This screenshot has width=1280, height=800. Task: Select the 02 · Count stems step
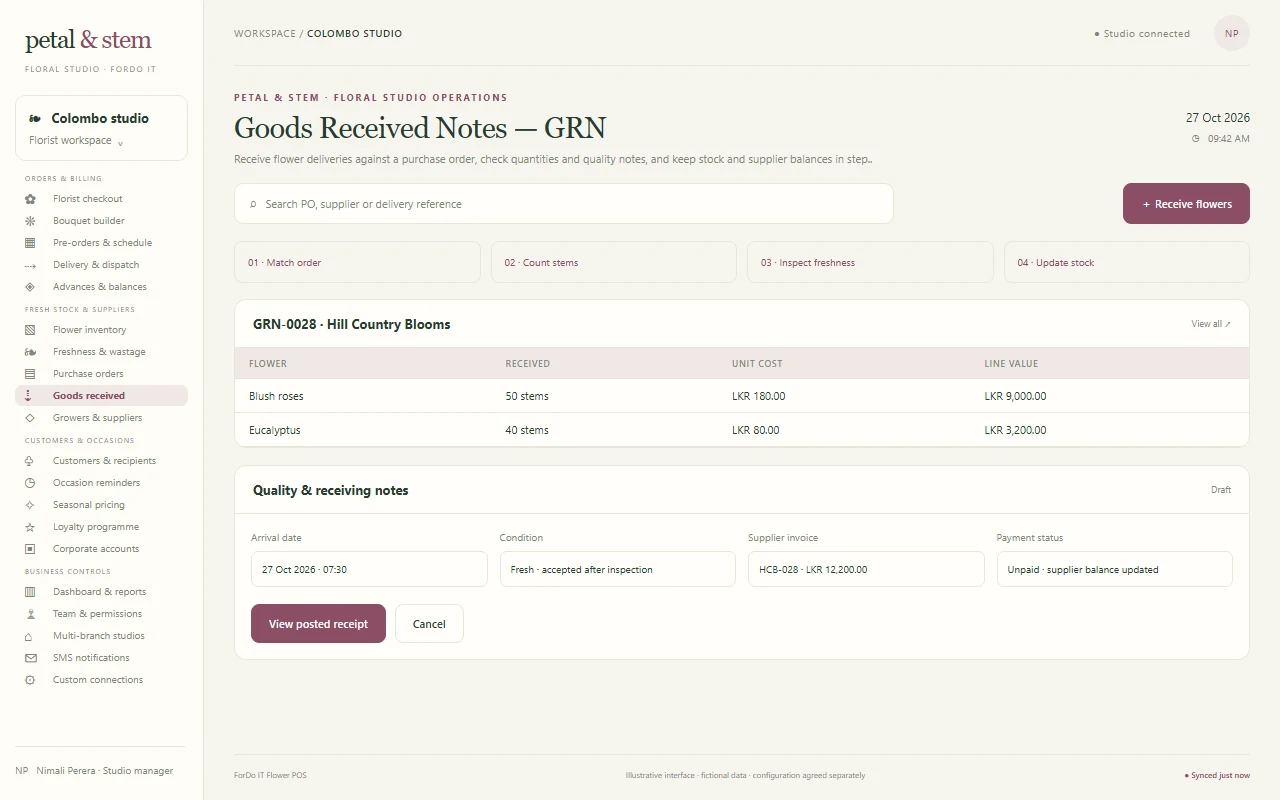click(614, 262)
